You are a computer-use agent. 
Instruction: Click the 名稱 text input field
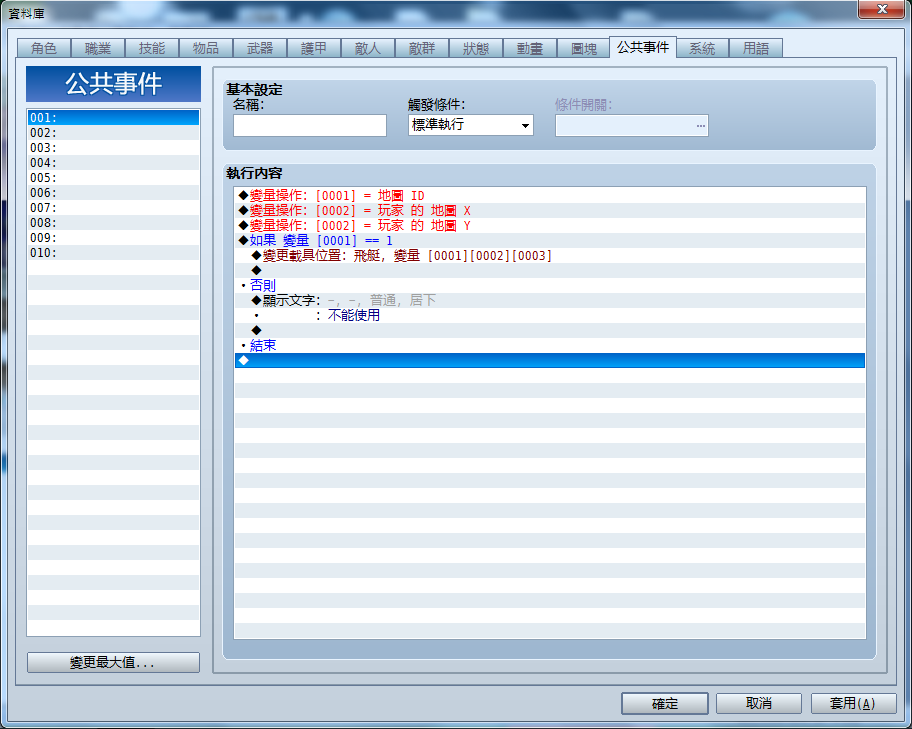click(310, 125)
